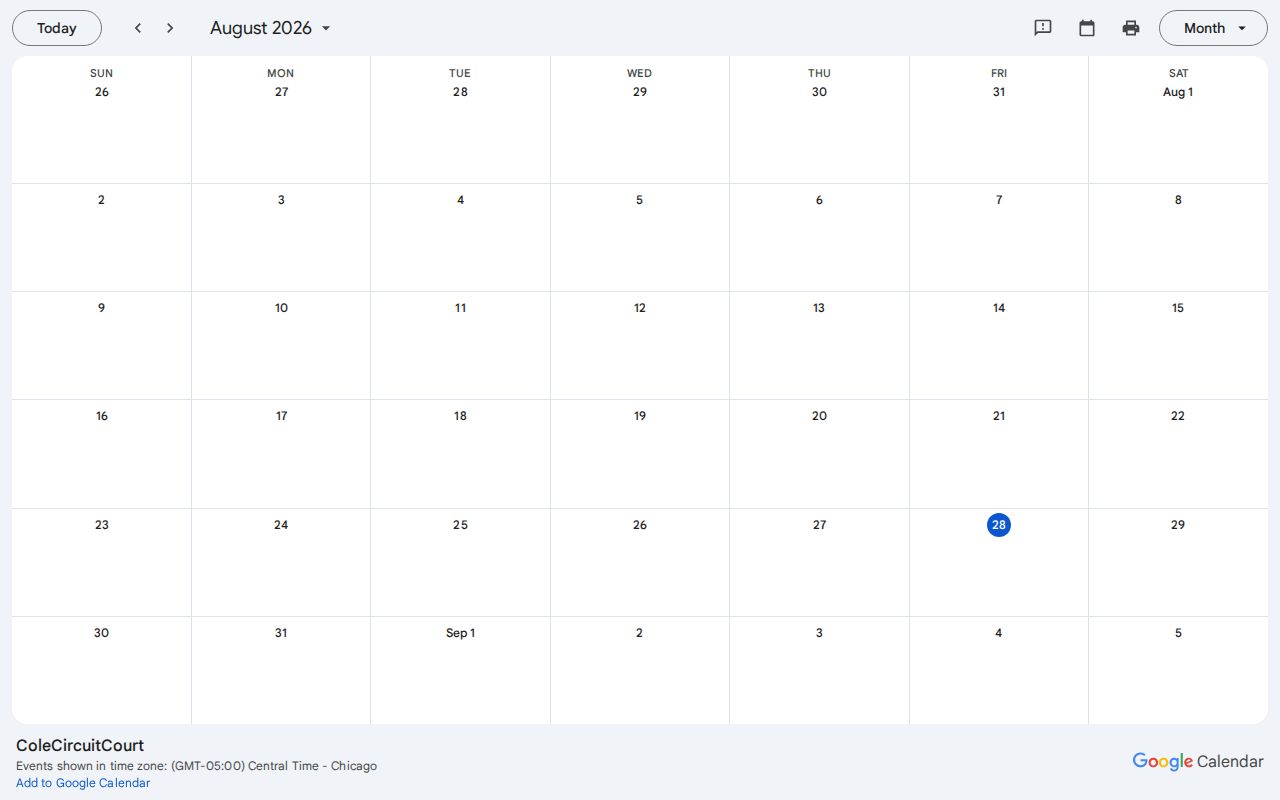Go to the previous month arrow
This screenshot has height=800, width=1280.
click(x=138, y=28)
